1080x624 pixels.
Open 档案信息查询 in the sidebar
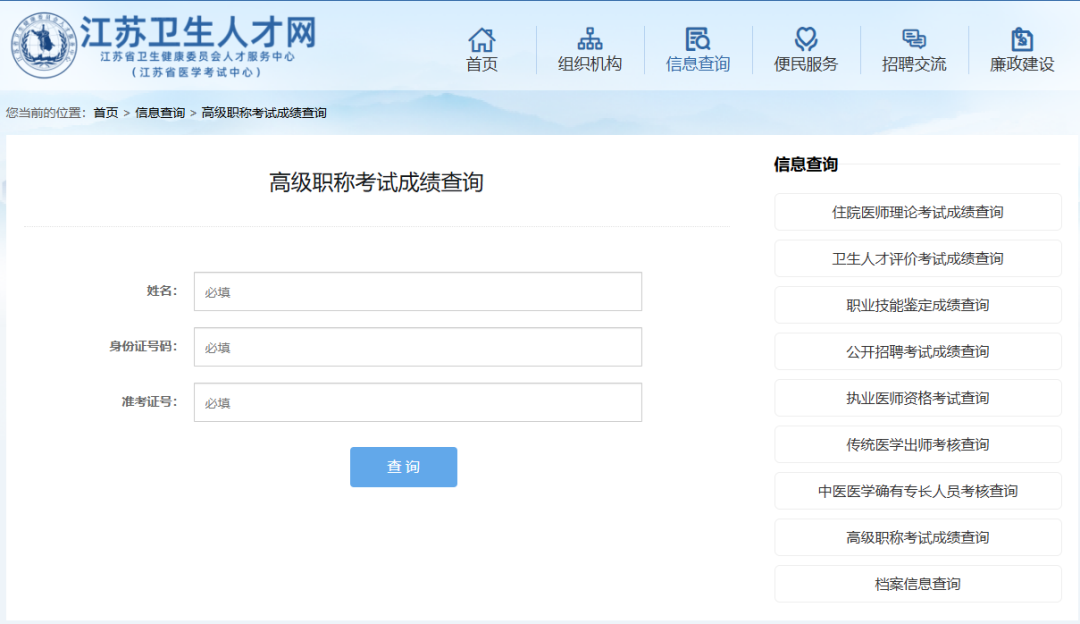point(917,584)
